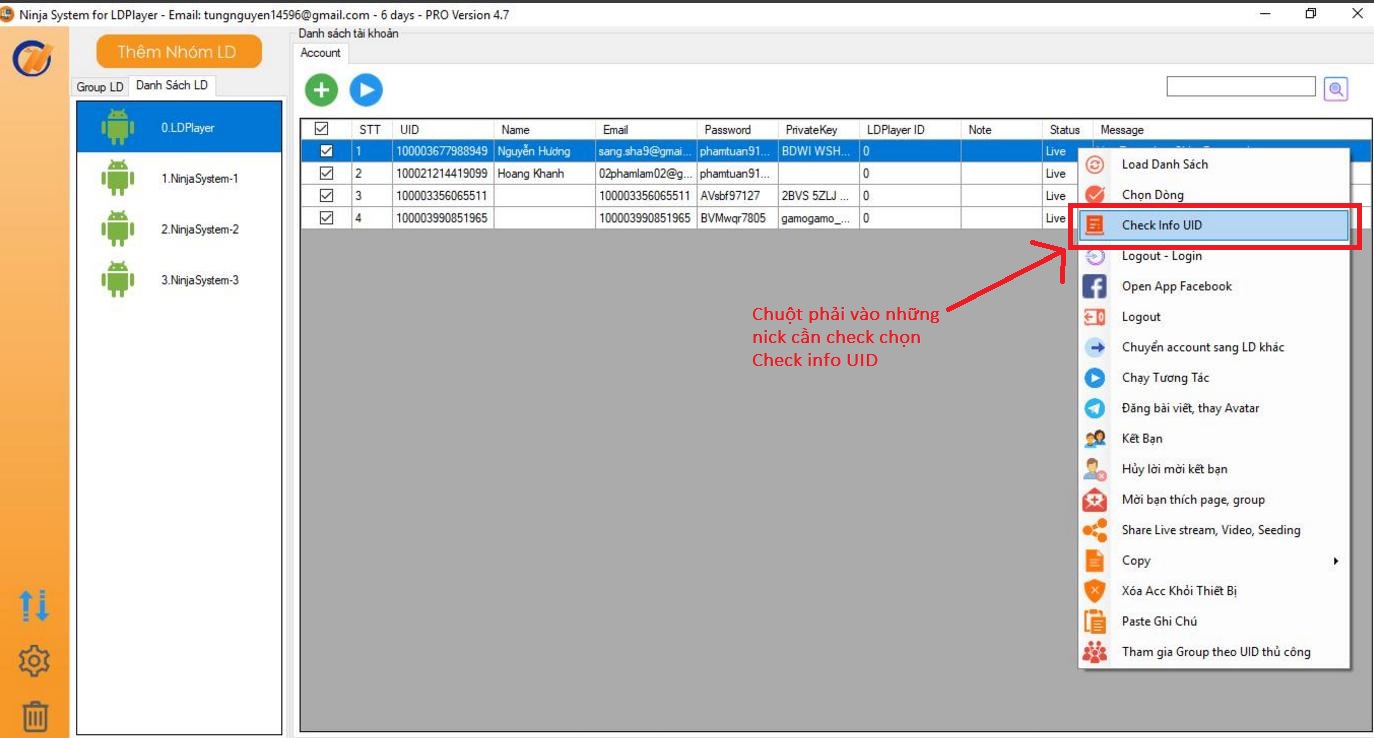
Task: Click the STT column header
Action: pos(371,130)
